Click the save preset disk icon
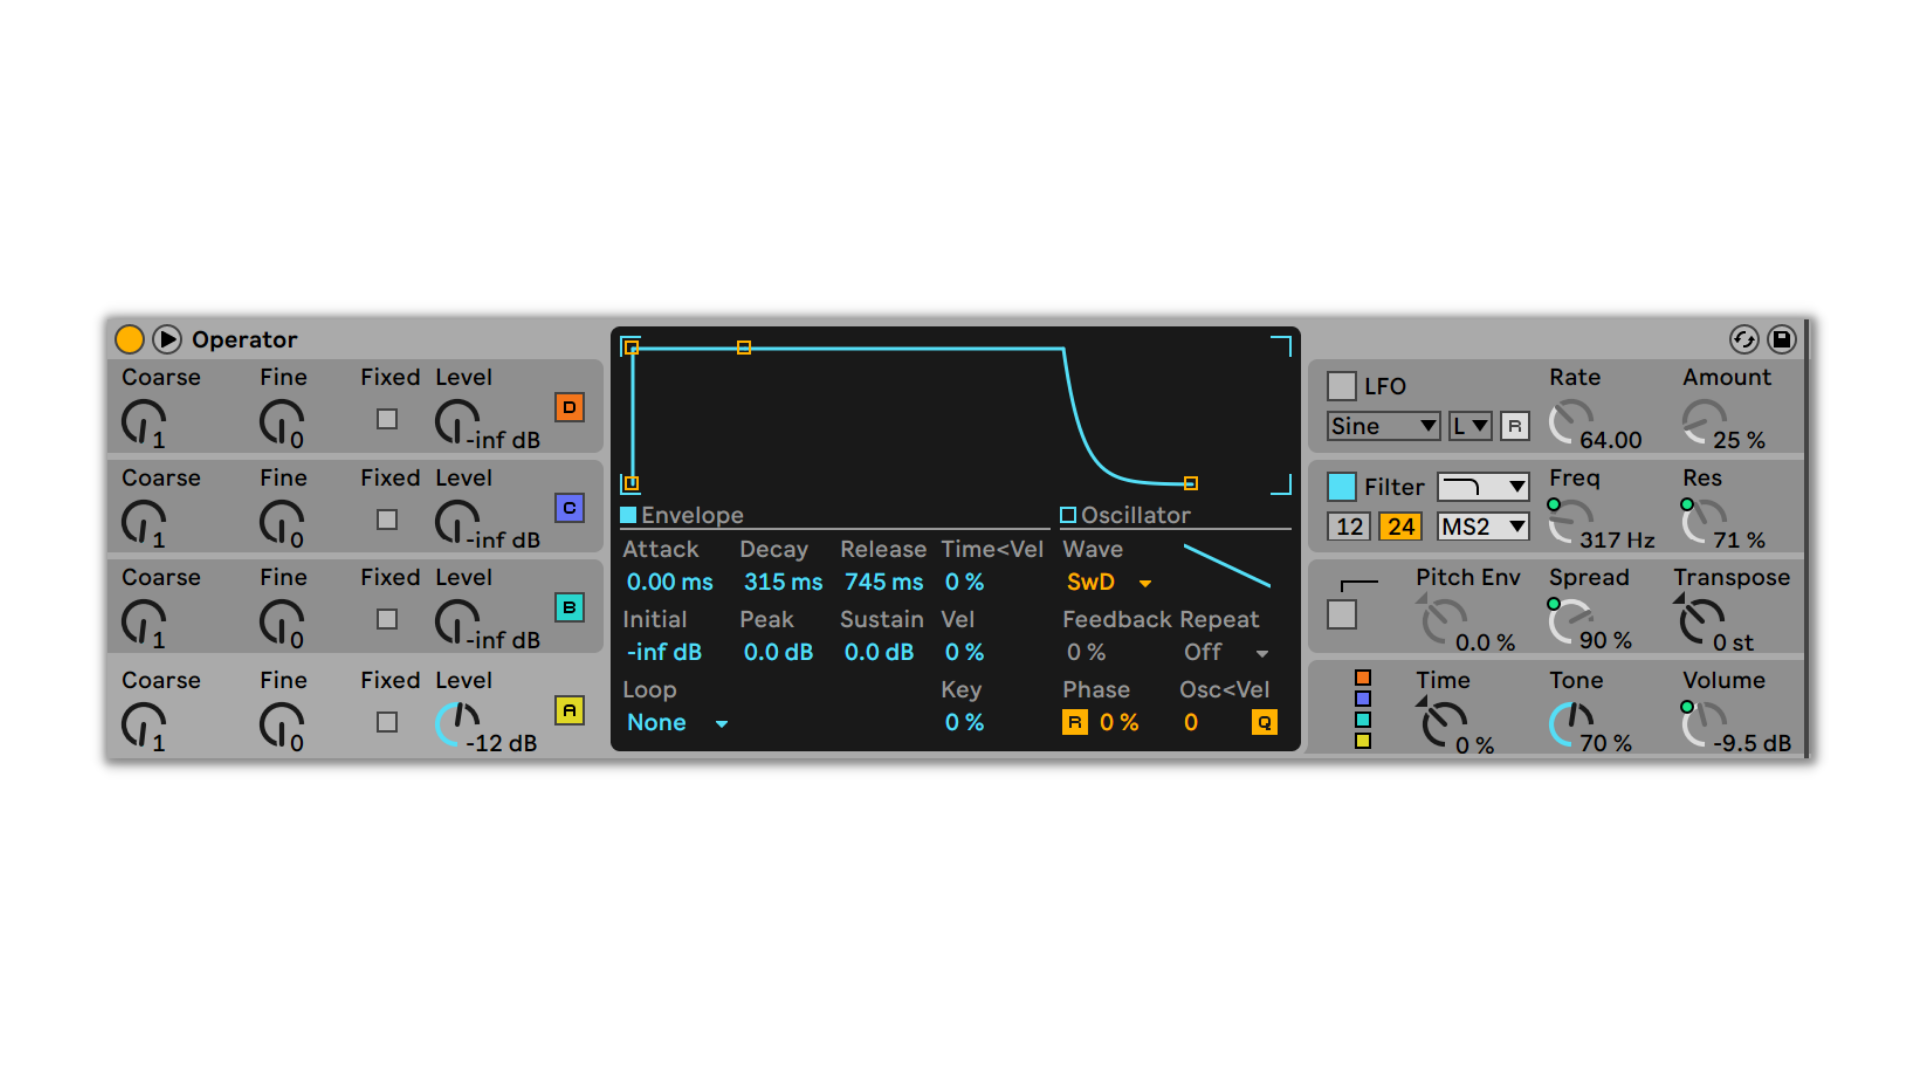Viewport: 1920px width, 1080px height. 1781,339
